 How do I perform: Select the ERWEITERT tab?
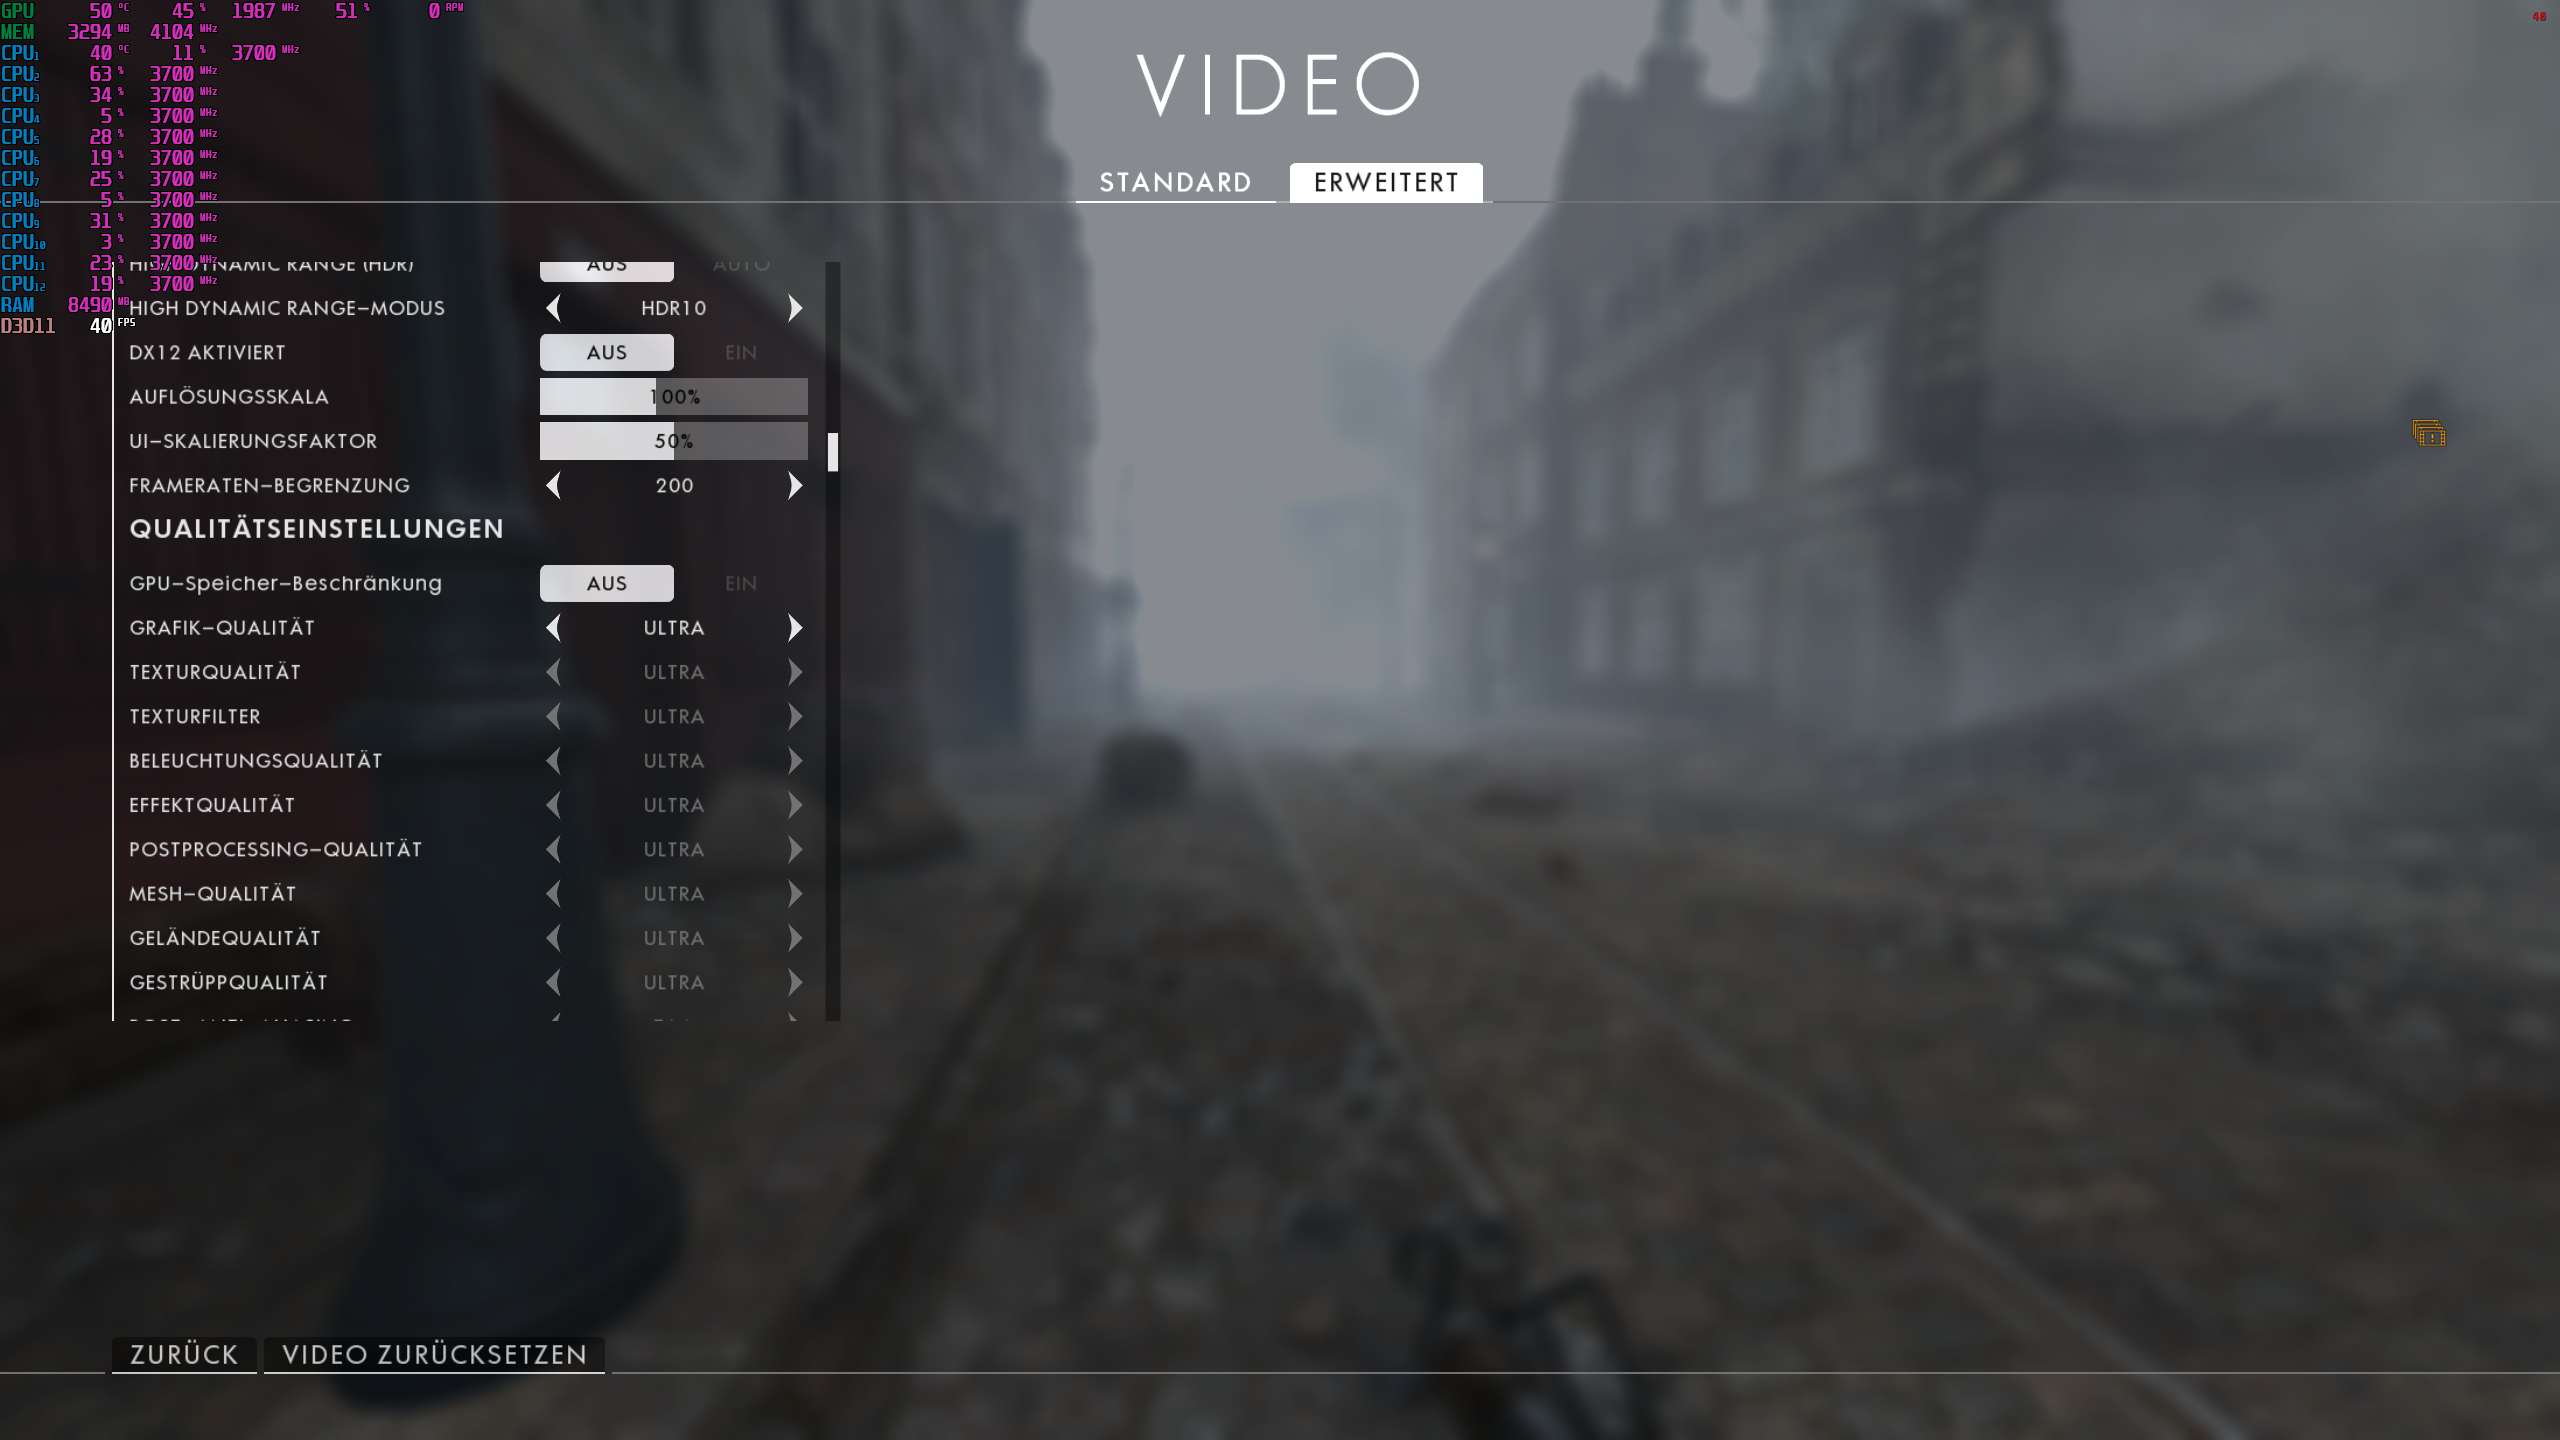pos(1386,183)
